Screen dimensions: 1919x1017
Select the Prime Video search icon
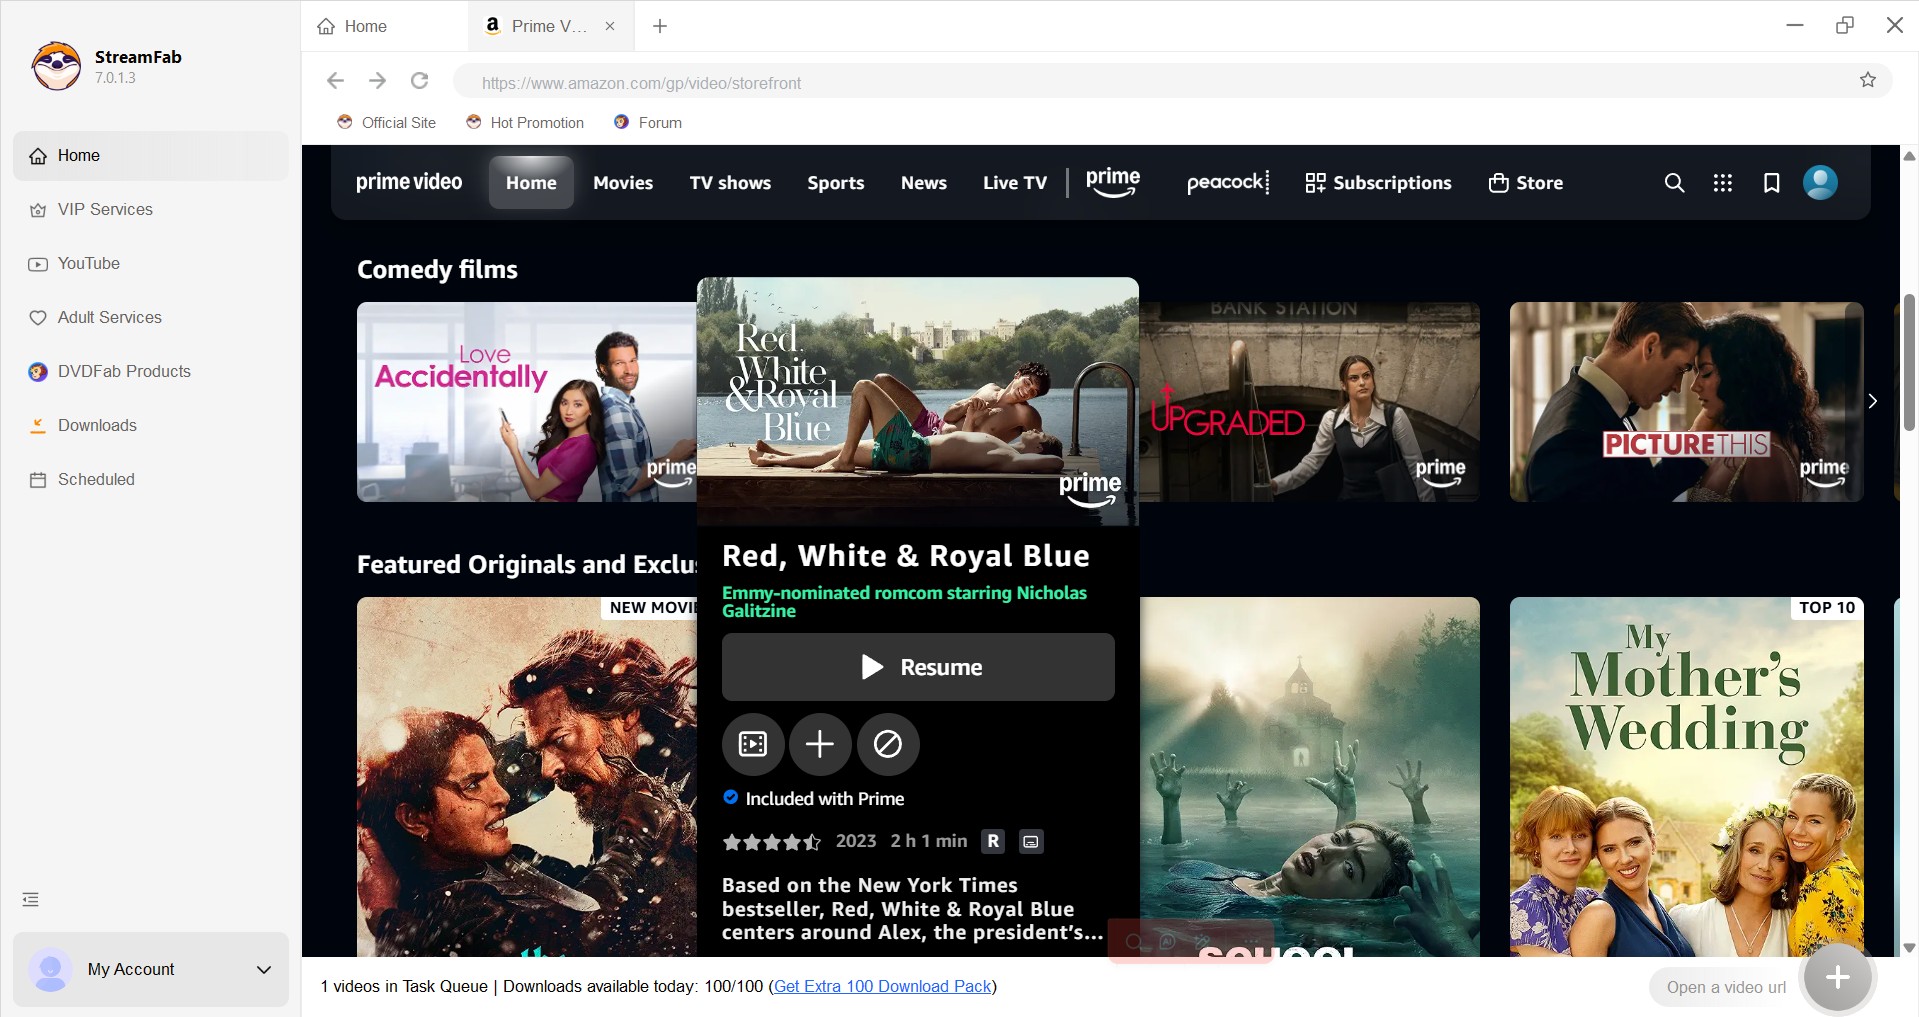1674,183
